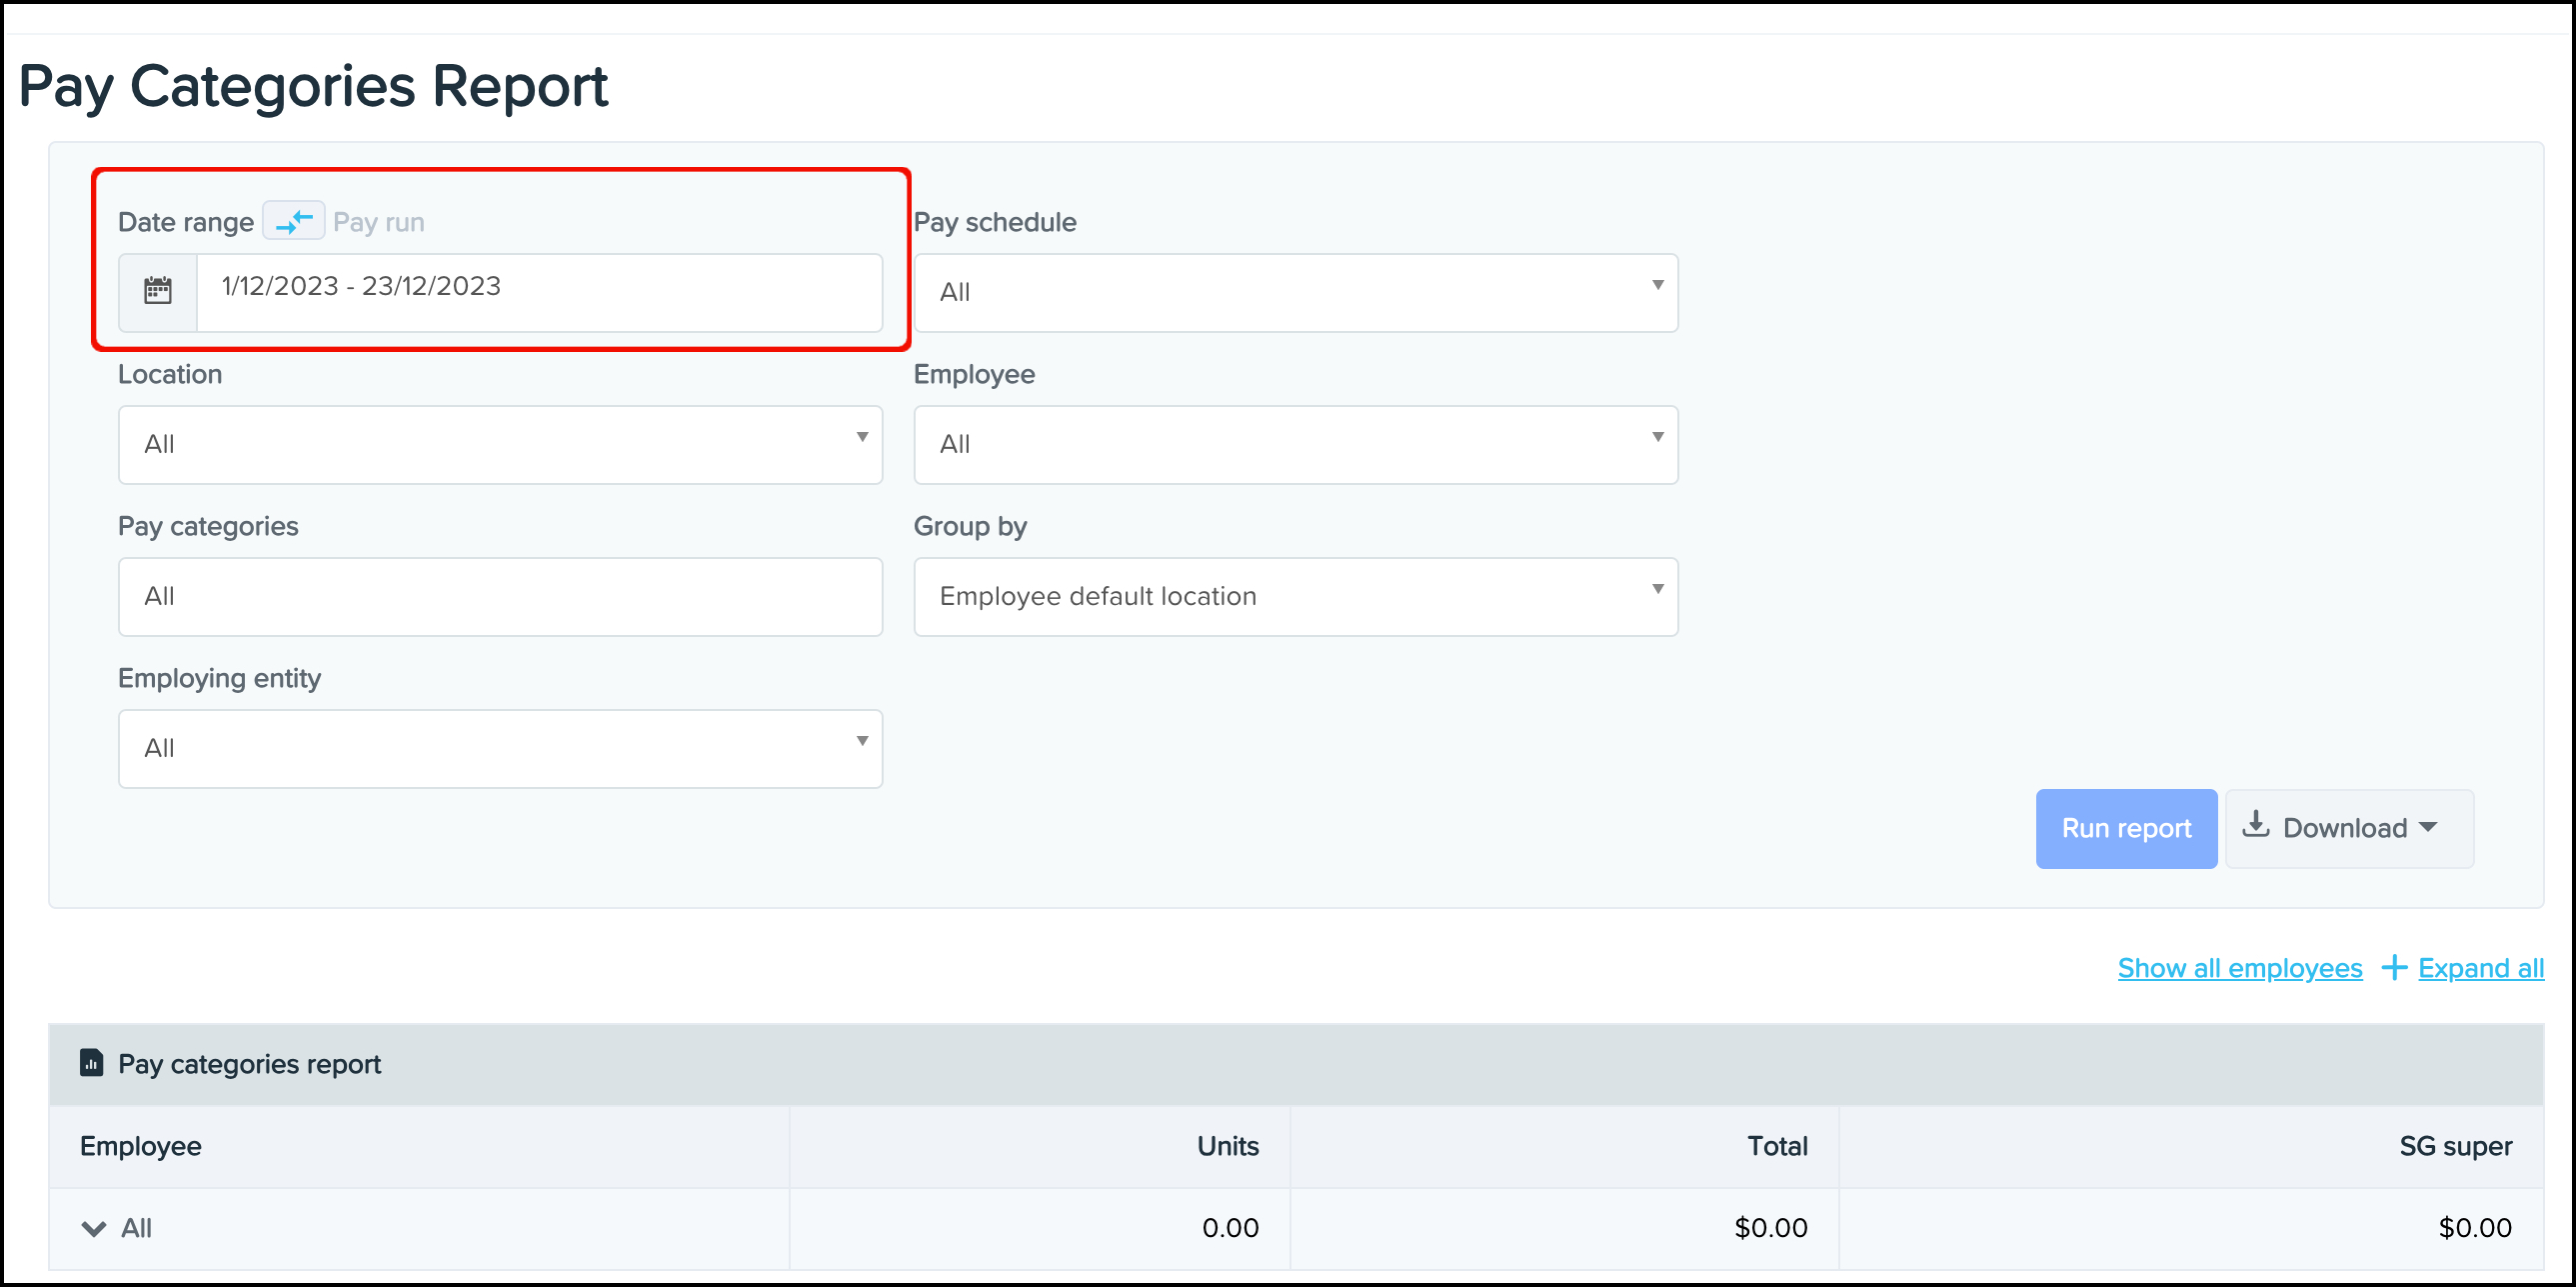Select the Pay run label
This screenshot has height=1287, width=2576.
(x=380, y=221)
